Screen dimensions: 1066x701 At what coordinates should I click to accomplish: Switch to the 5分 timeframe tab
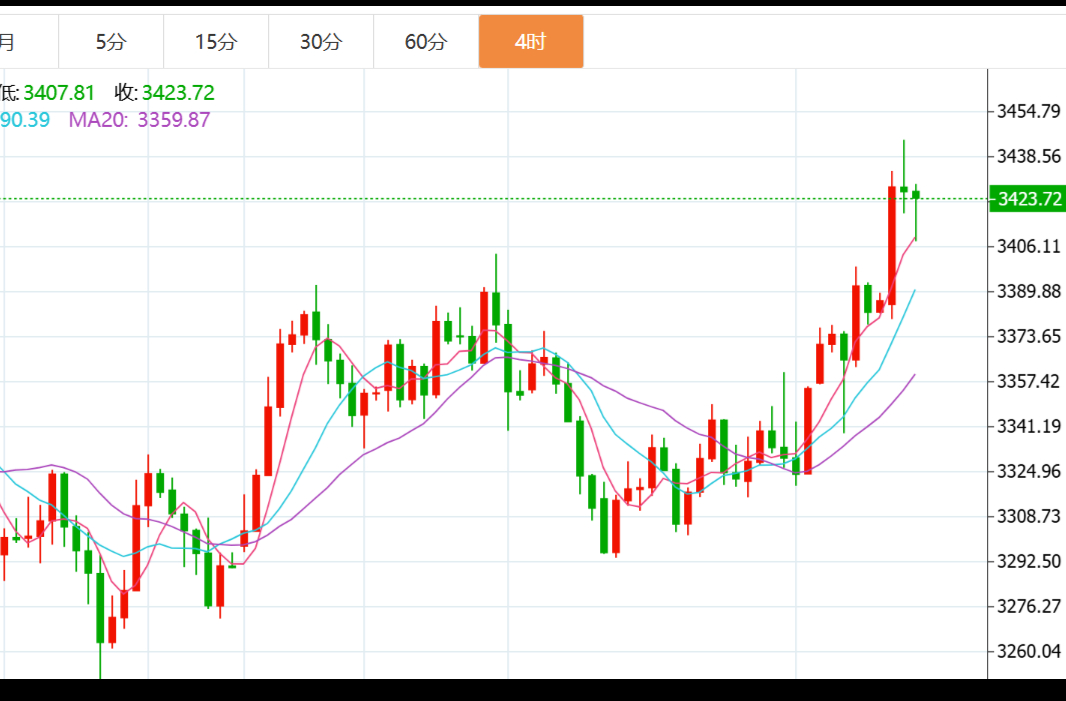coord(111,42)
